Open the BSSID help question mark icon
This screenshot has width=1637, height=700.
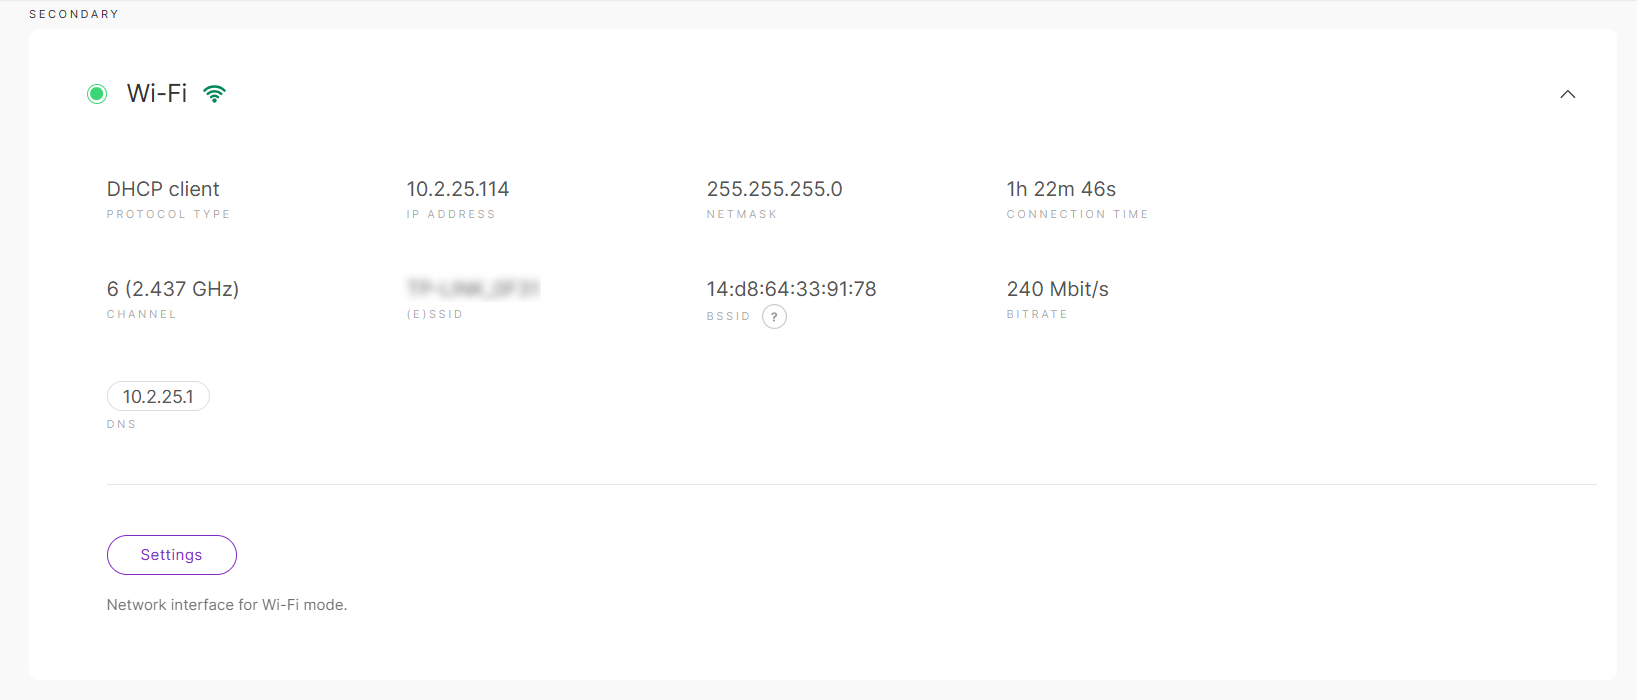click(774, 317)
